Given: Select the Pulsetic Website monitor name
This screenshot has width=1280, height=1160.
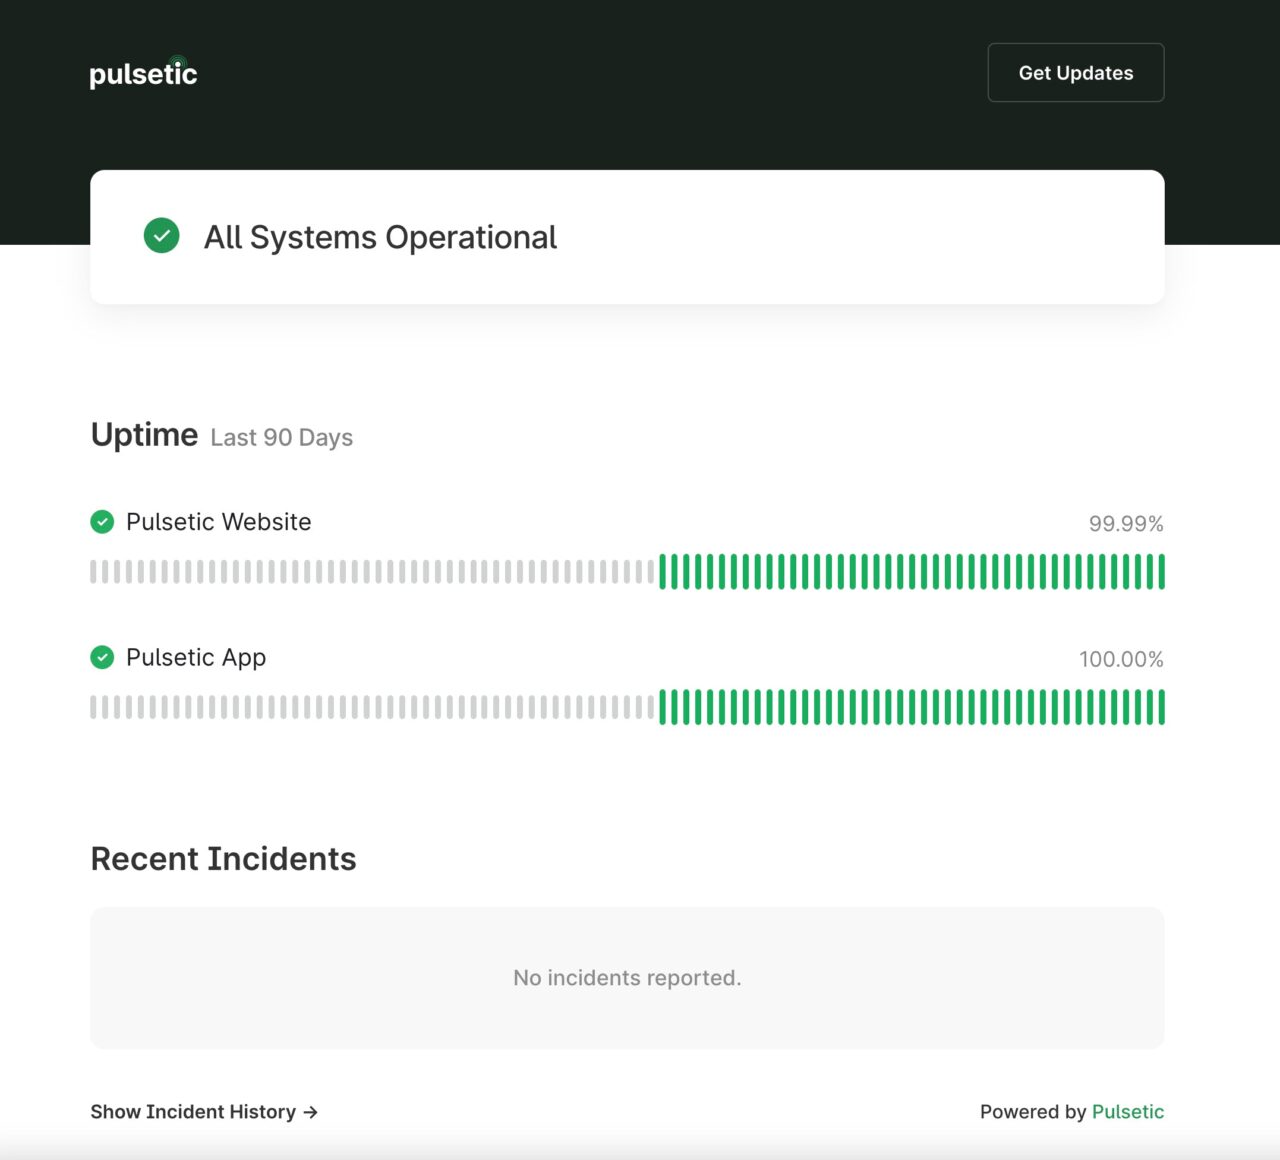Looking at the screenshot, I should pos(219,522).
